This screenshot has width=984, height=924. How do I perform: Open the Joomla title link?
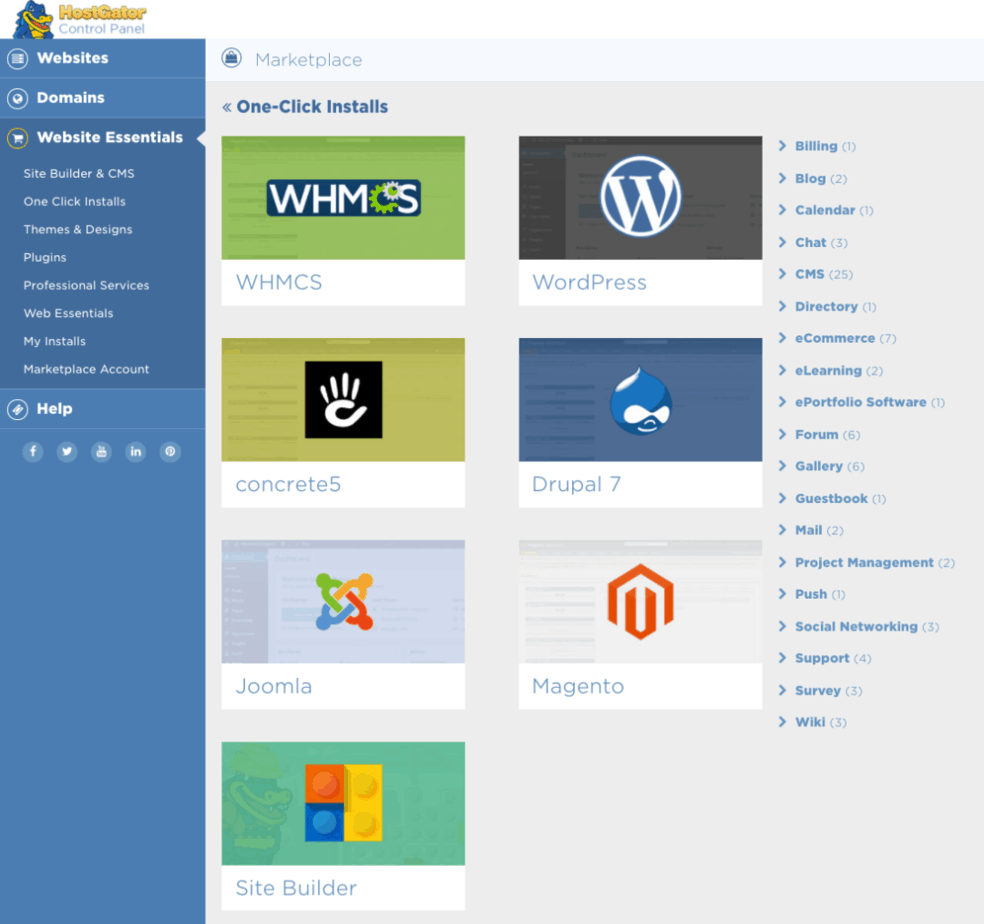point(274,686)
